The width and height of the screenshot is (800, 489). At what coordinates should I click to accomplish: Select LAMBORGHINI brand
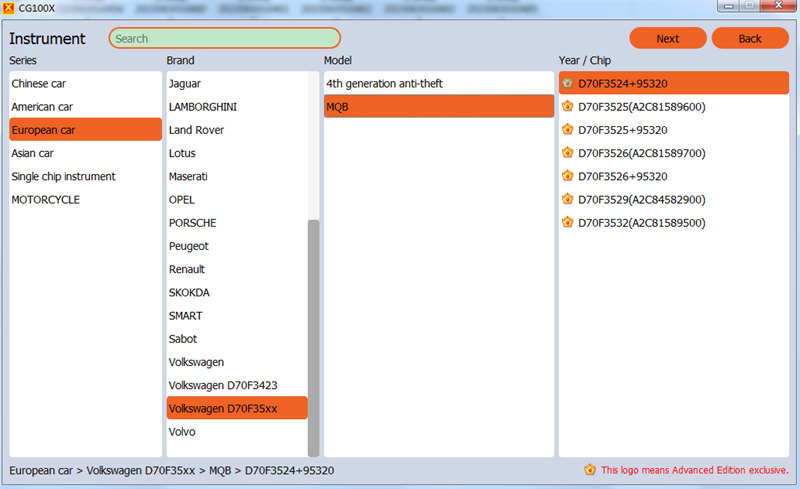tap(237, 107)
